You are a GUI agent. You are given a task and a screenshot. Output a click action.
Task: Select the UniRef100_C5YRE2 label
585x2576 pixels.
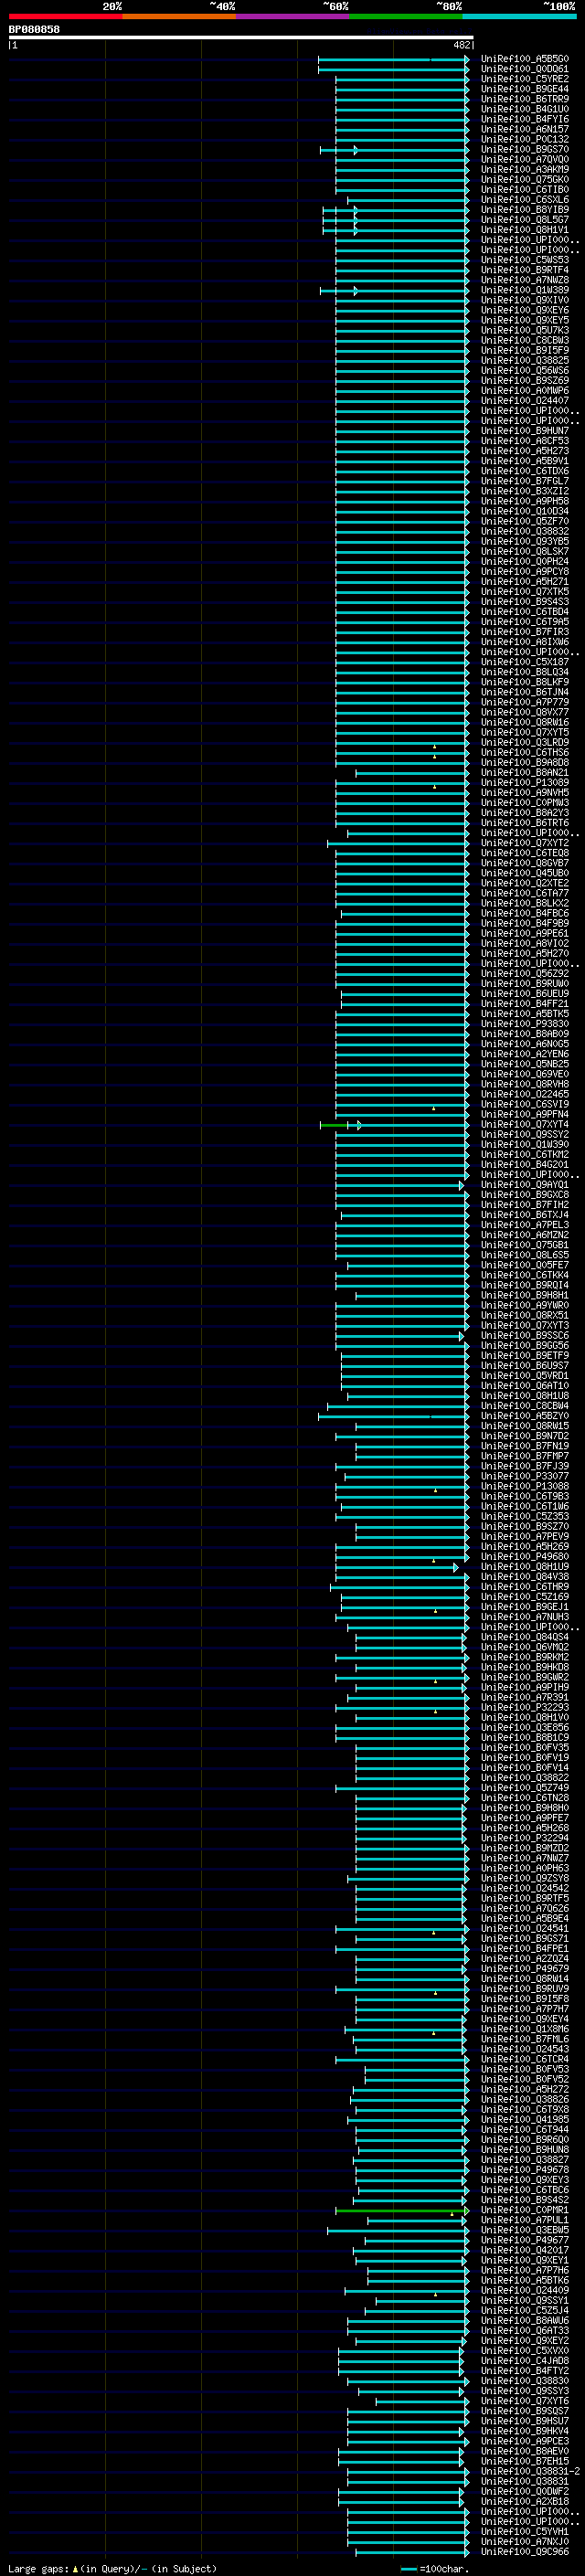pyautogui.click(x=524, y=79)
